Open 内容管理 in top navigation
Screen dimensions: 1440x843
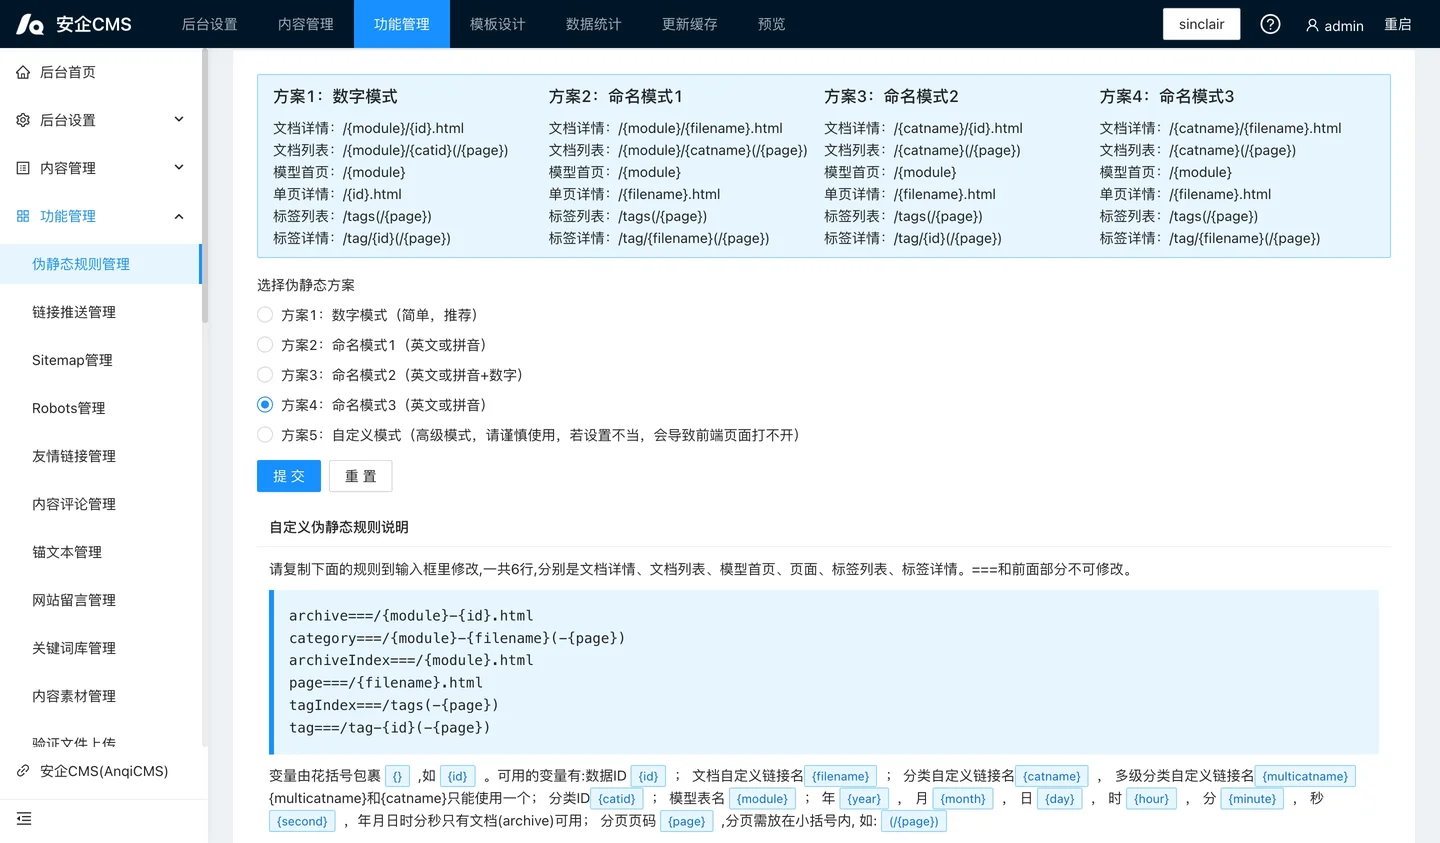pyautogui.click(x=306, y=24)
